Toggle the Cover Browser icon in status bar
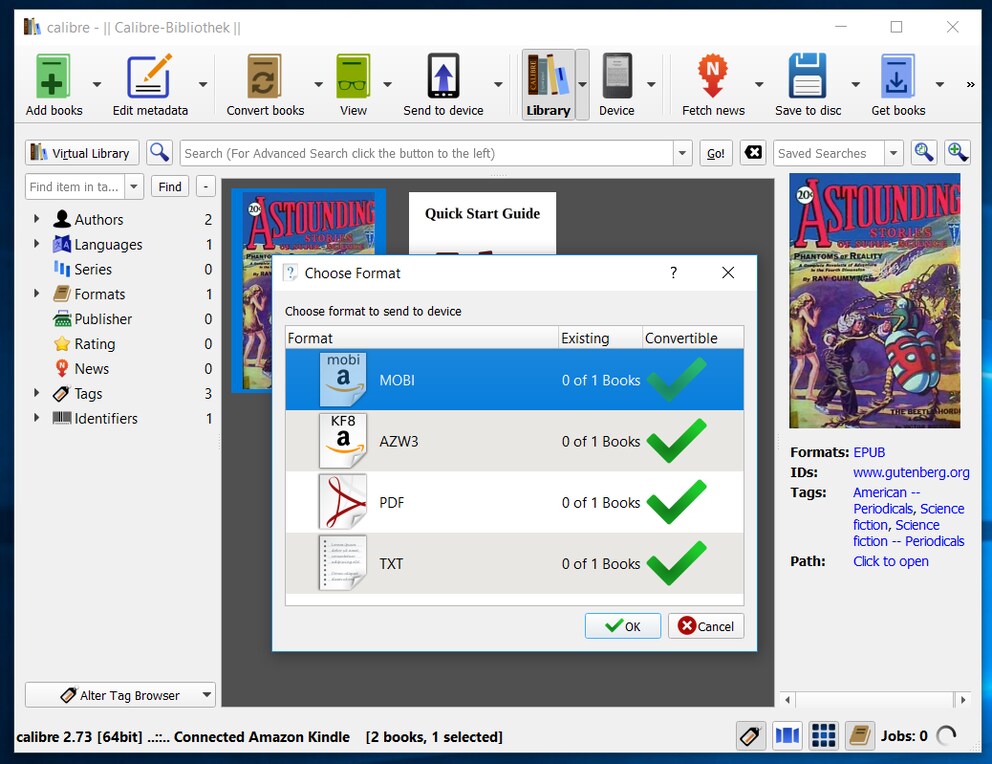 [x=788, y=736]
